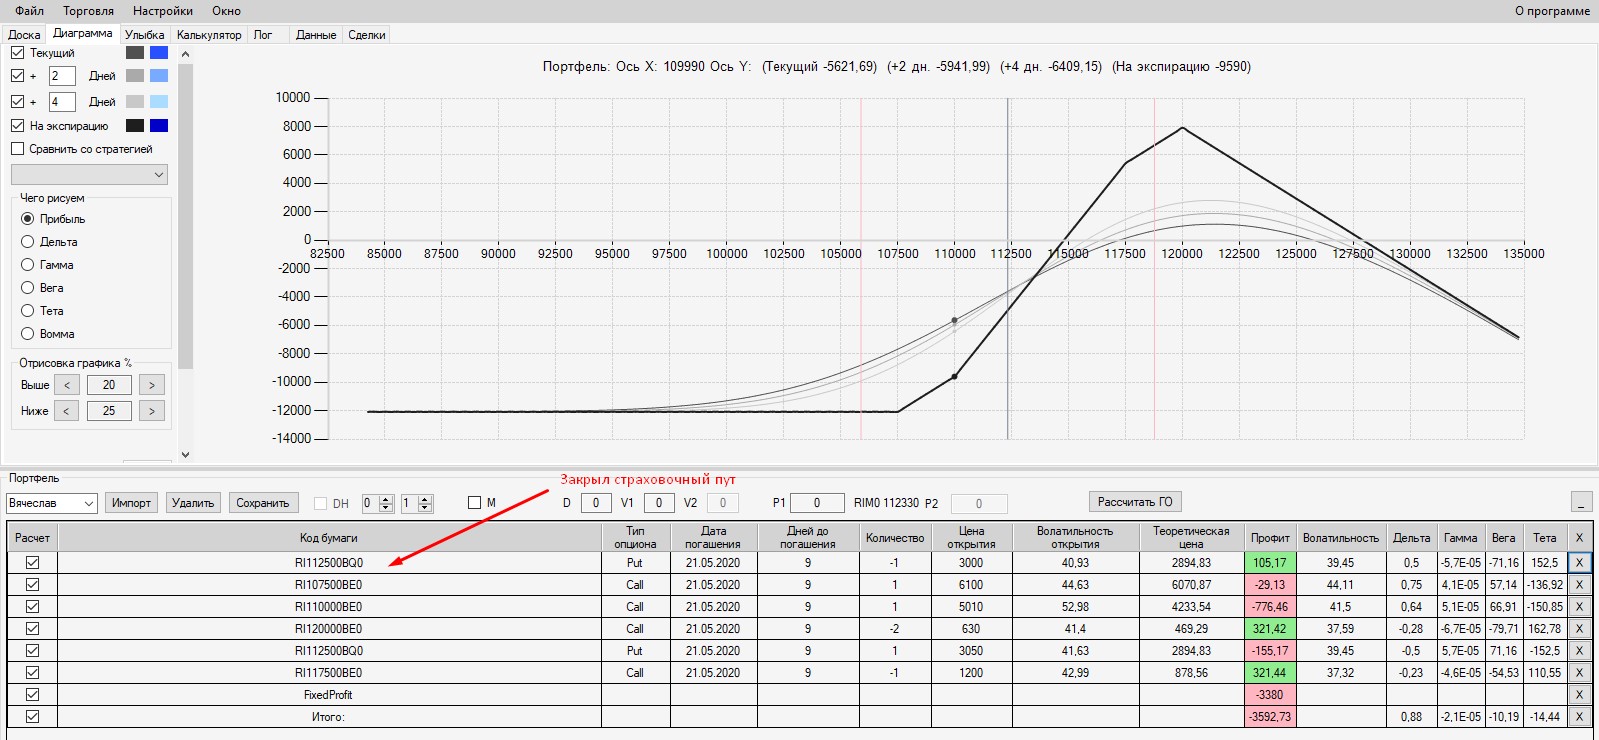1599x740 pixels.
Task: Select the Вомма radio button
Action: click(x=28, y=334)
